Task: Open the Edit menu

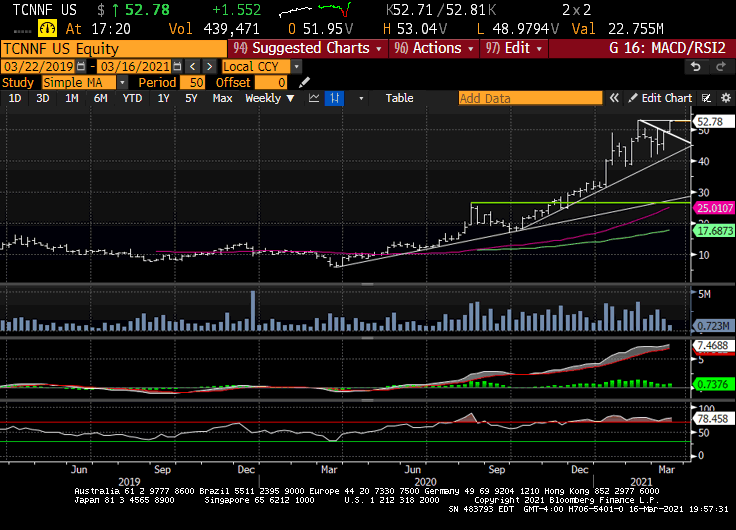Action: (x=514, y=48)
